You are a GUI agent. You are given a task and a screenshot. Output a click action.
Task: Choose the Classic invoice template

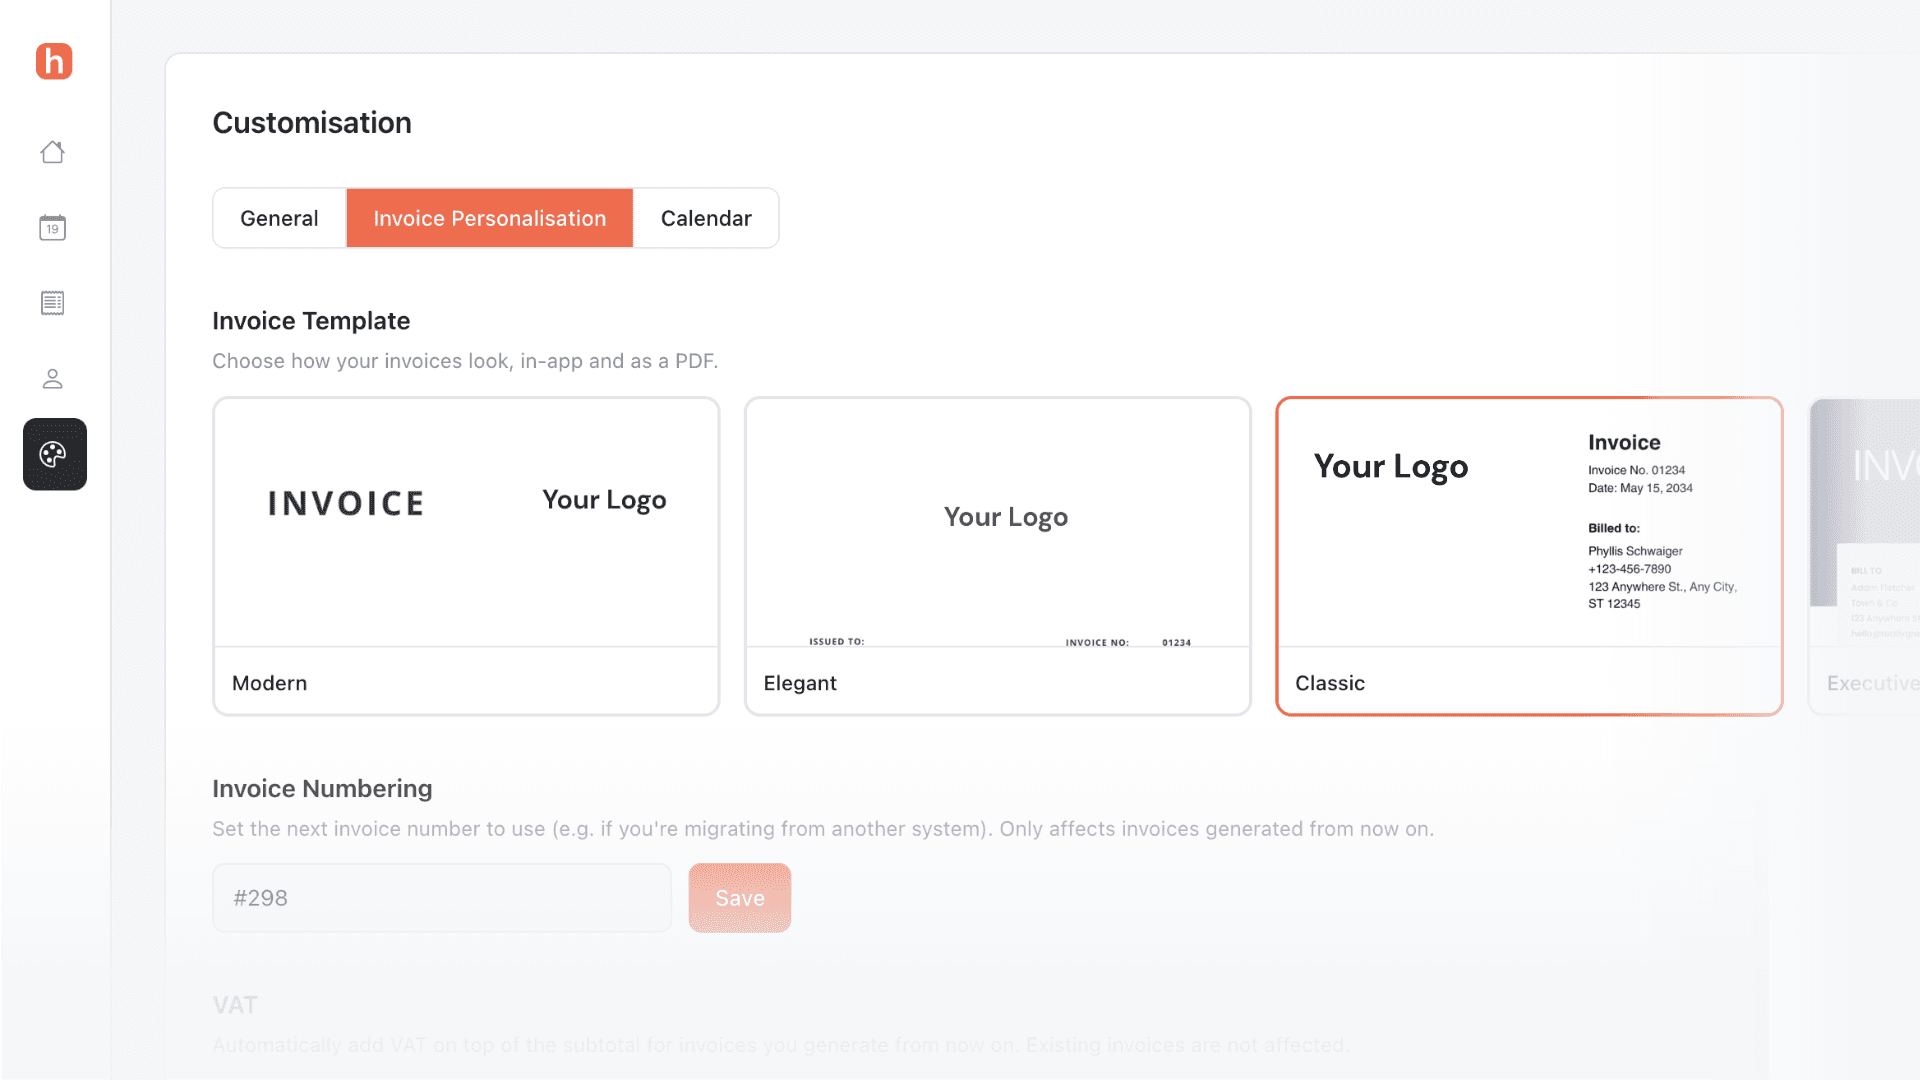click(1529, 556)
